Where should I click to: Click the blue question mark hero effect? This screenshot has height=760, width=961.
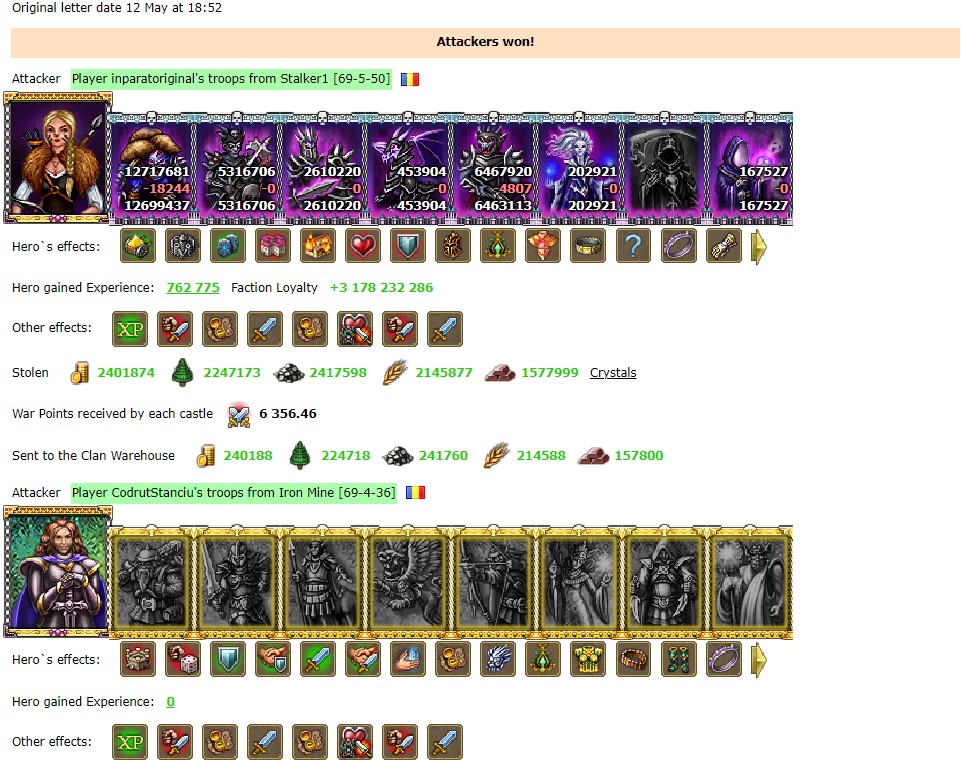click(633, 246)
